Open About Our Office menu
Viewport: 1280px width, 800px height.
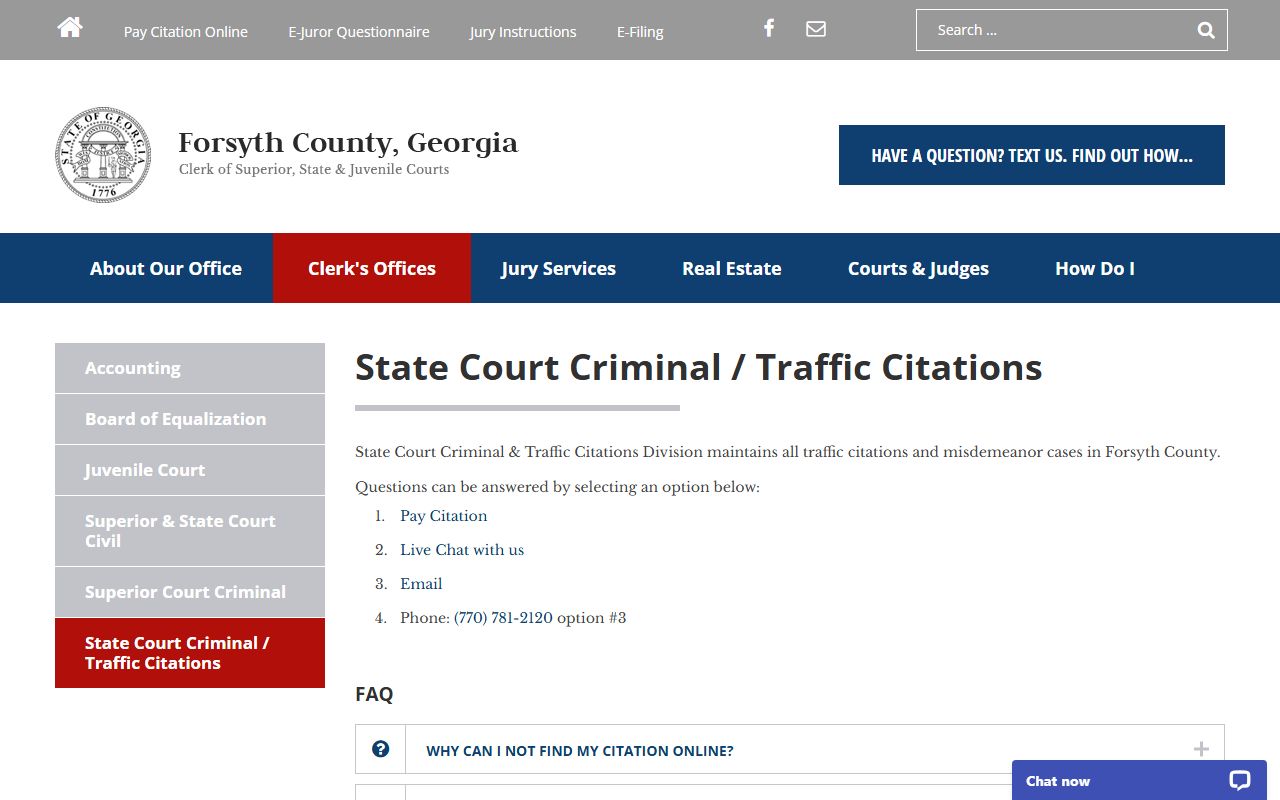[166, 268]
